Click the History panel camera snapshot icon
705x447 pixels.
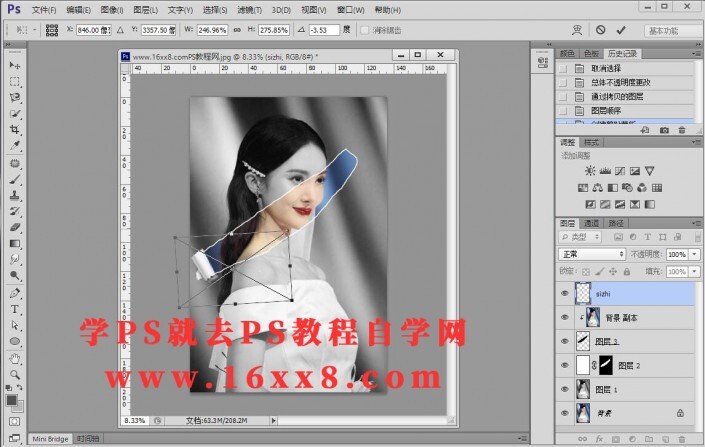click(x=664, y=130)
